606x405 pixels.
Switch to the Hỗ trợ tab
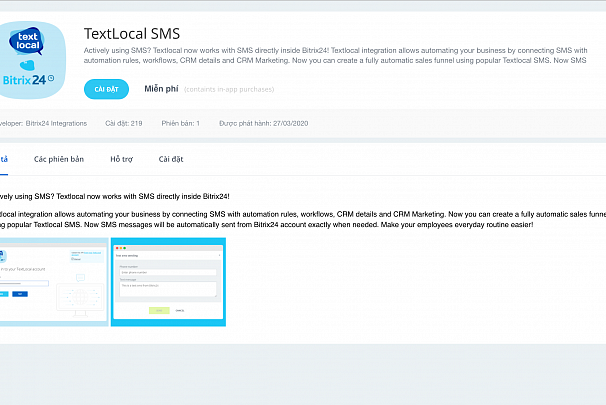click(121, 159)
